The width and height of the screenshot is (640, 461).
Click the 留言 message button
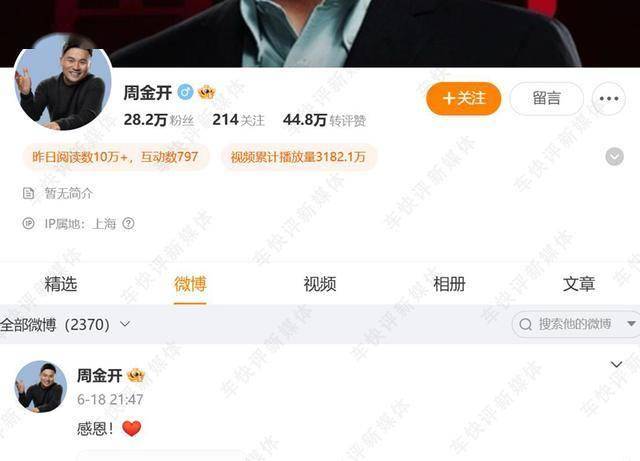(547, 98)
